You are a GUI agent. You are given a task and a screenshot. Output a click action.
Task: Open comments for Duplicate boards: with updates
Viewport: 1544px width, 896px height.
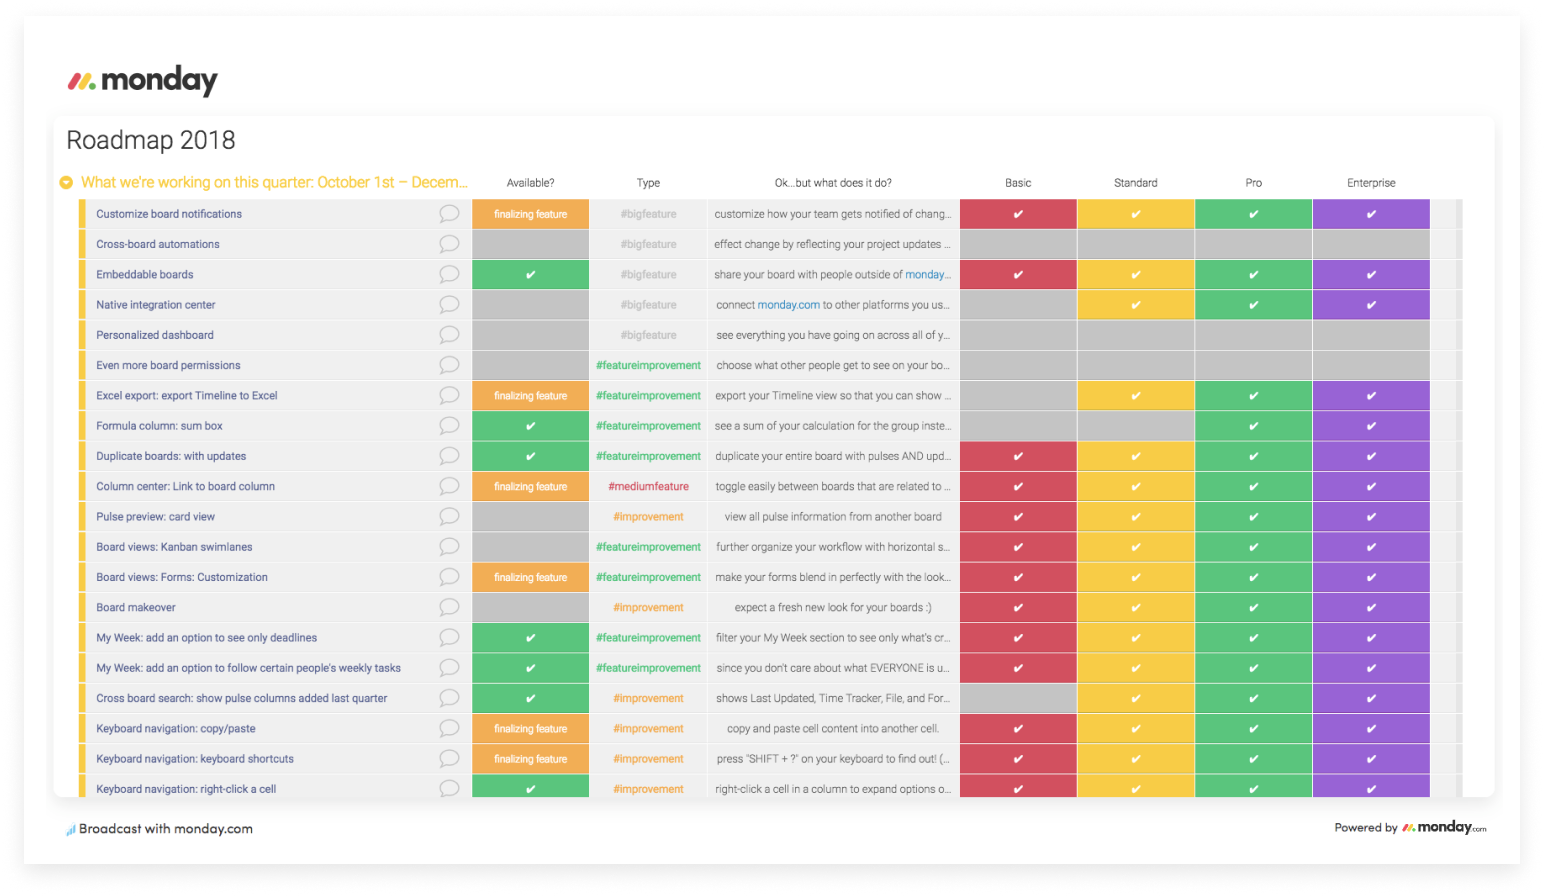449,456
